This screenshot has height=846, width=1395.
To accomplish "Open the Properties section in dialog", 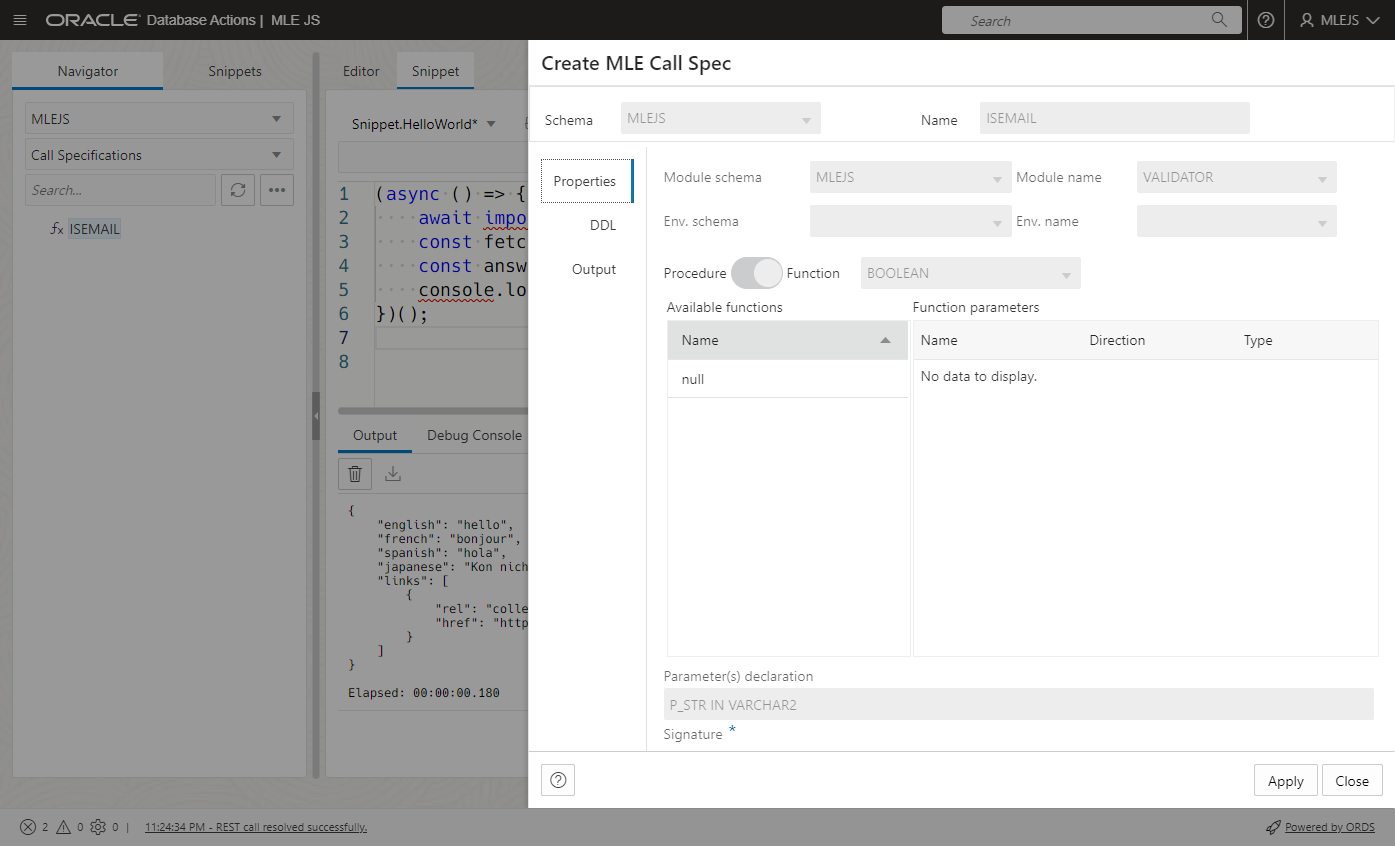I will (x=585, y=181).
